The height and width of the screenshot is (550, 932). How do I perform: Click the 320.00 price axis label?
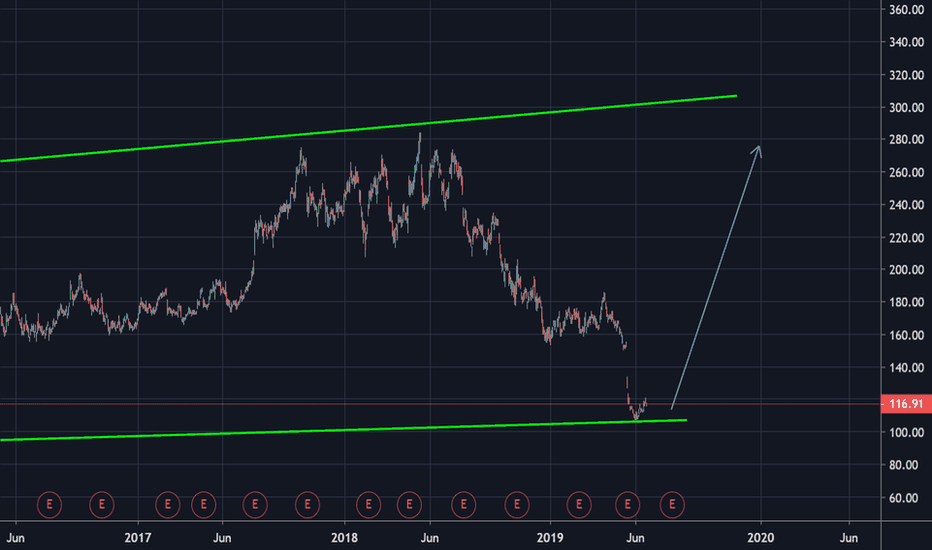coord(906,75)
